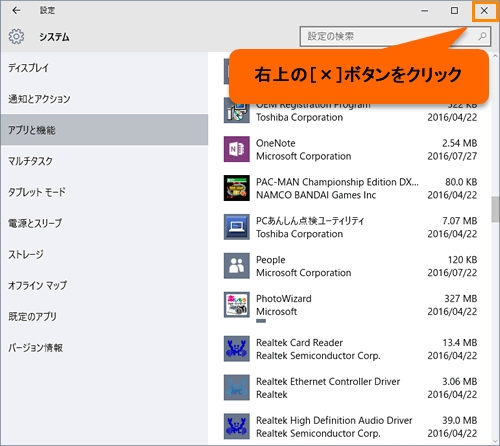Select the PCあんしん点検ユーティリティ name
Viewport: 500px width, 446px height.
pyautogui.click(x=310, y=221)
